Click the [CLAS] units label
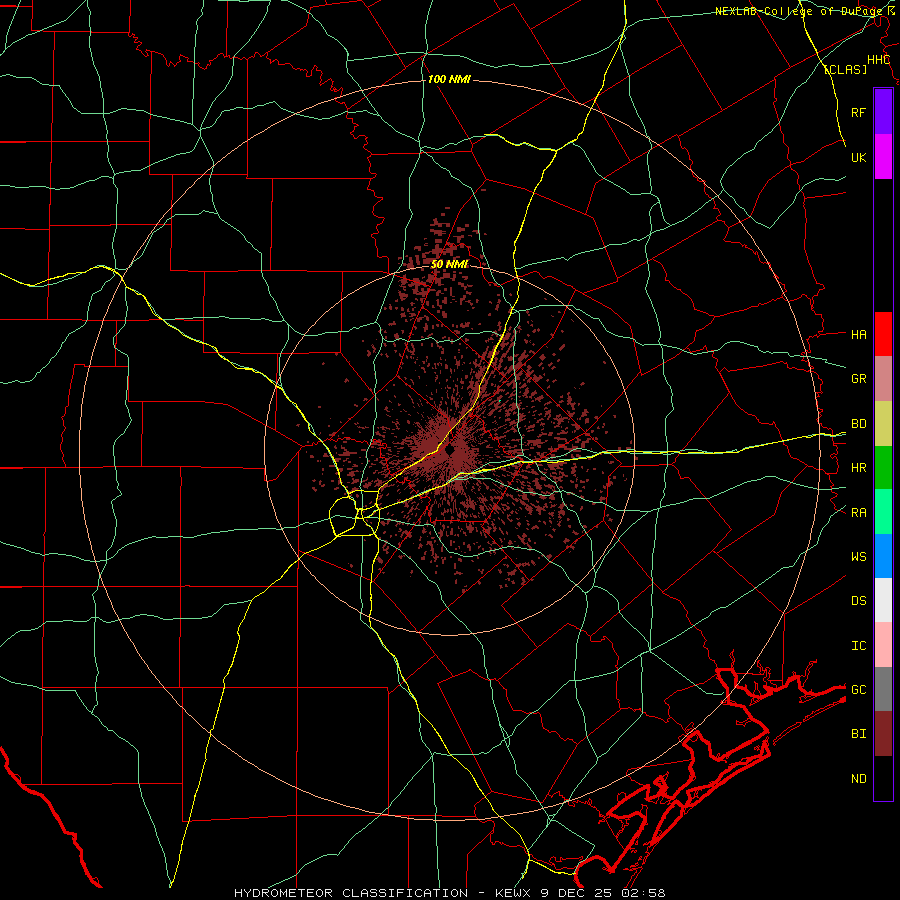 click(845, 69)
